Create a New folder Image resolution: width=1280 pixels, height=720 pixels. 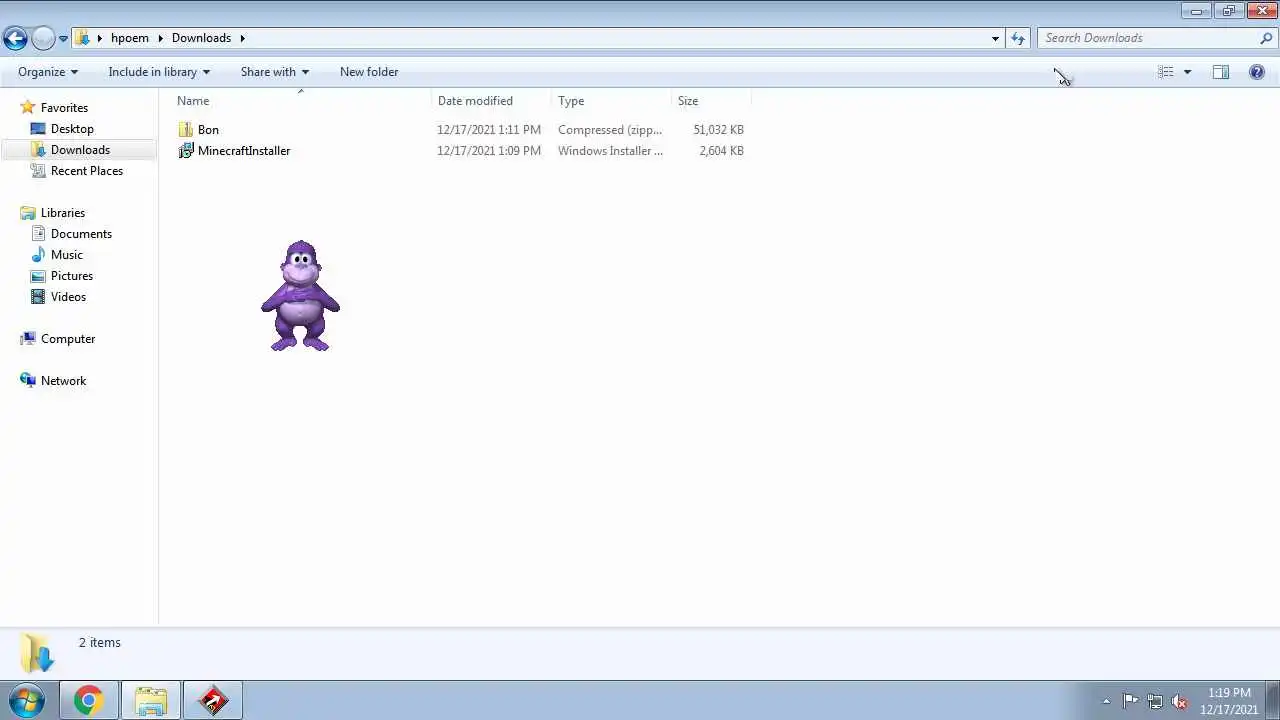tap(369, 72)
